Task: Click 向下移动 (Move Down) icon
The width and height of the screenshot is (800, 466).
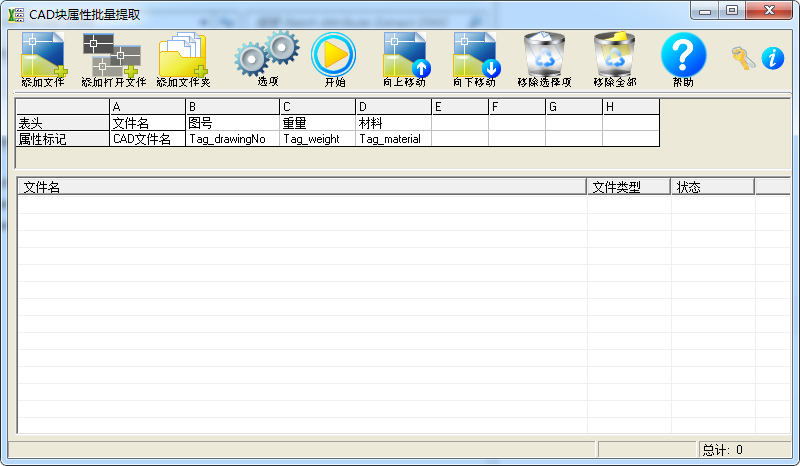Action: (x=475, y=56)
